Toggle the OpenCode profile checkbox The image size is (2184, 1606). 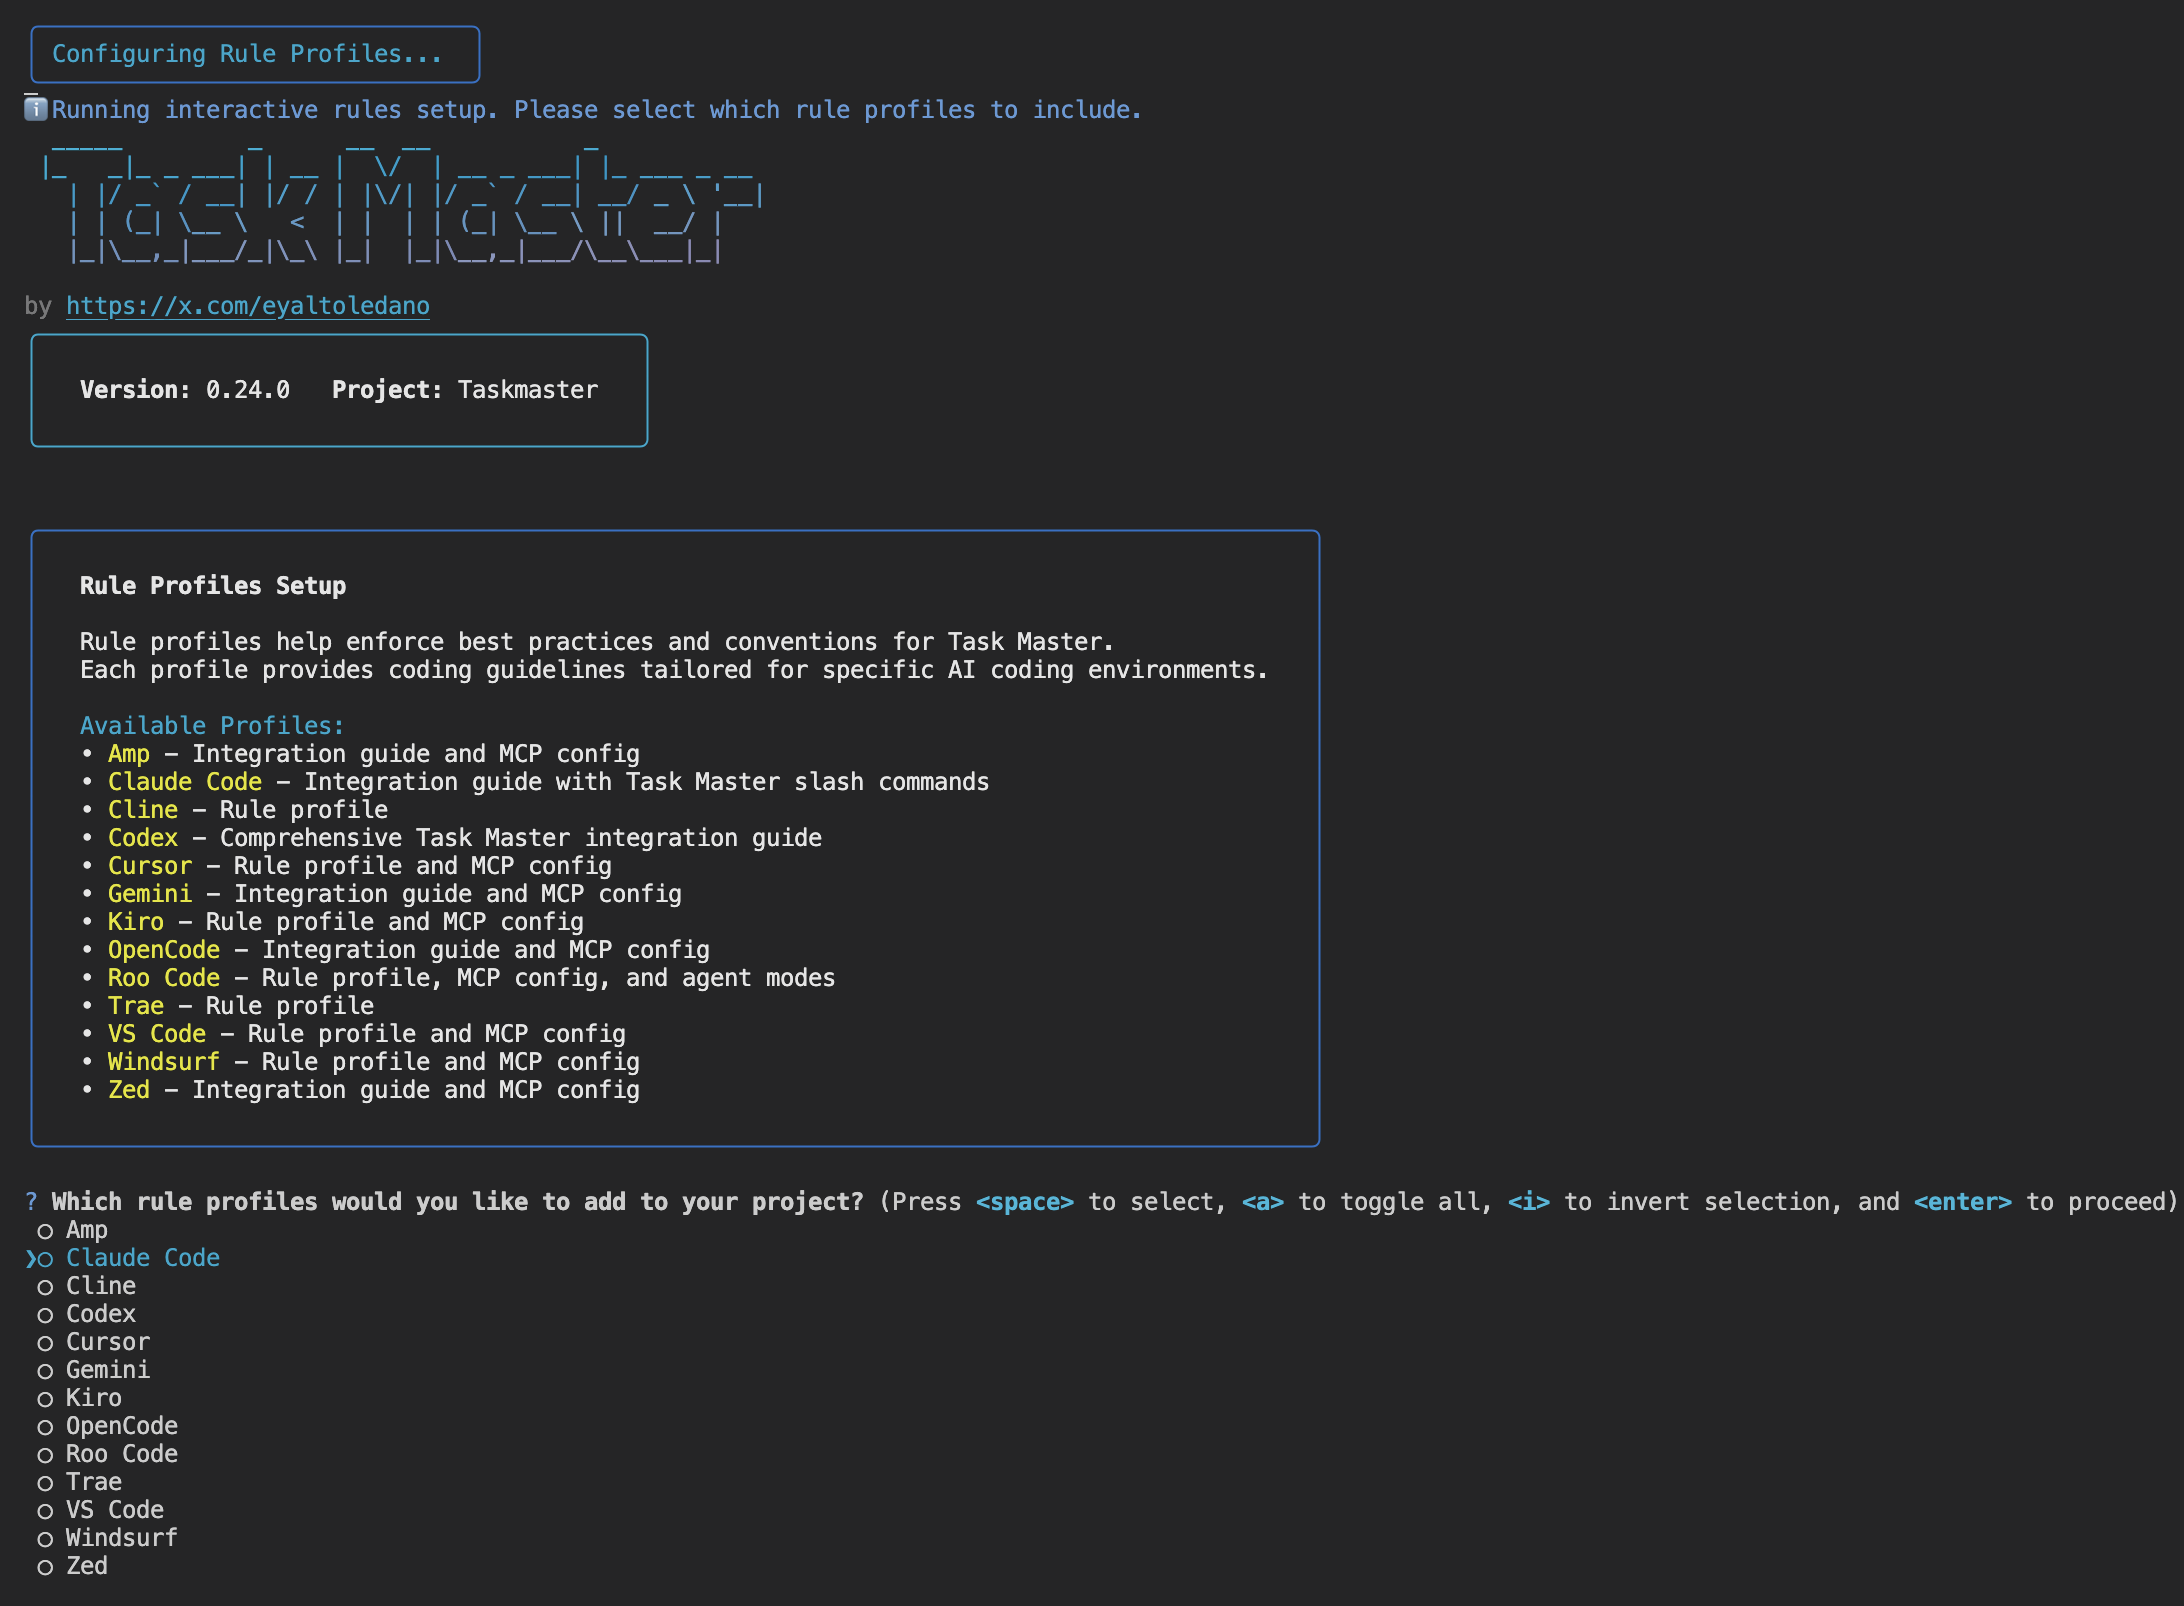pyautogui.click(x=45, y=1427)
